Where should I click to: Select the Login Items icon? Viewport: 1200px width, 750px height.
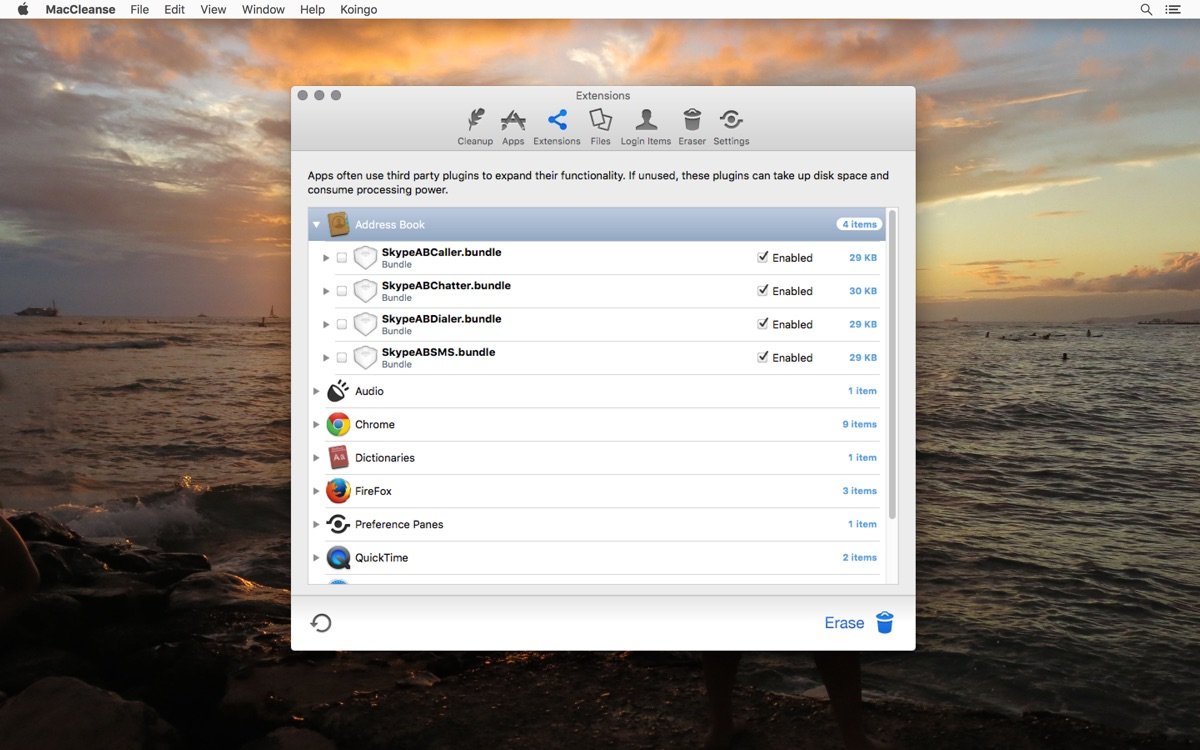645,122
